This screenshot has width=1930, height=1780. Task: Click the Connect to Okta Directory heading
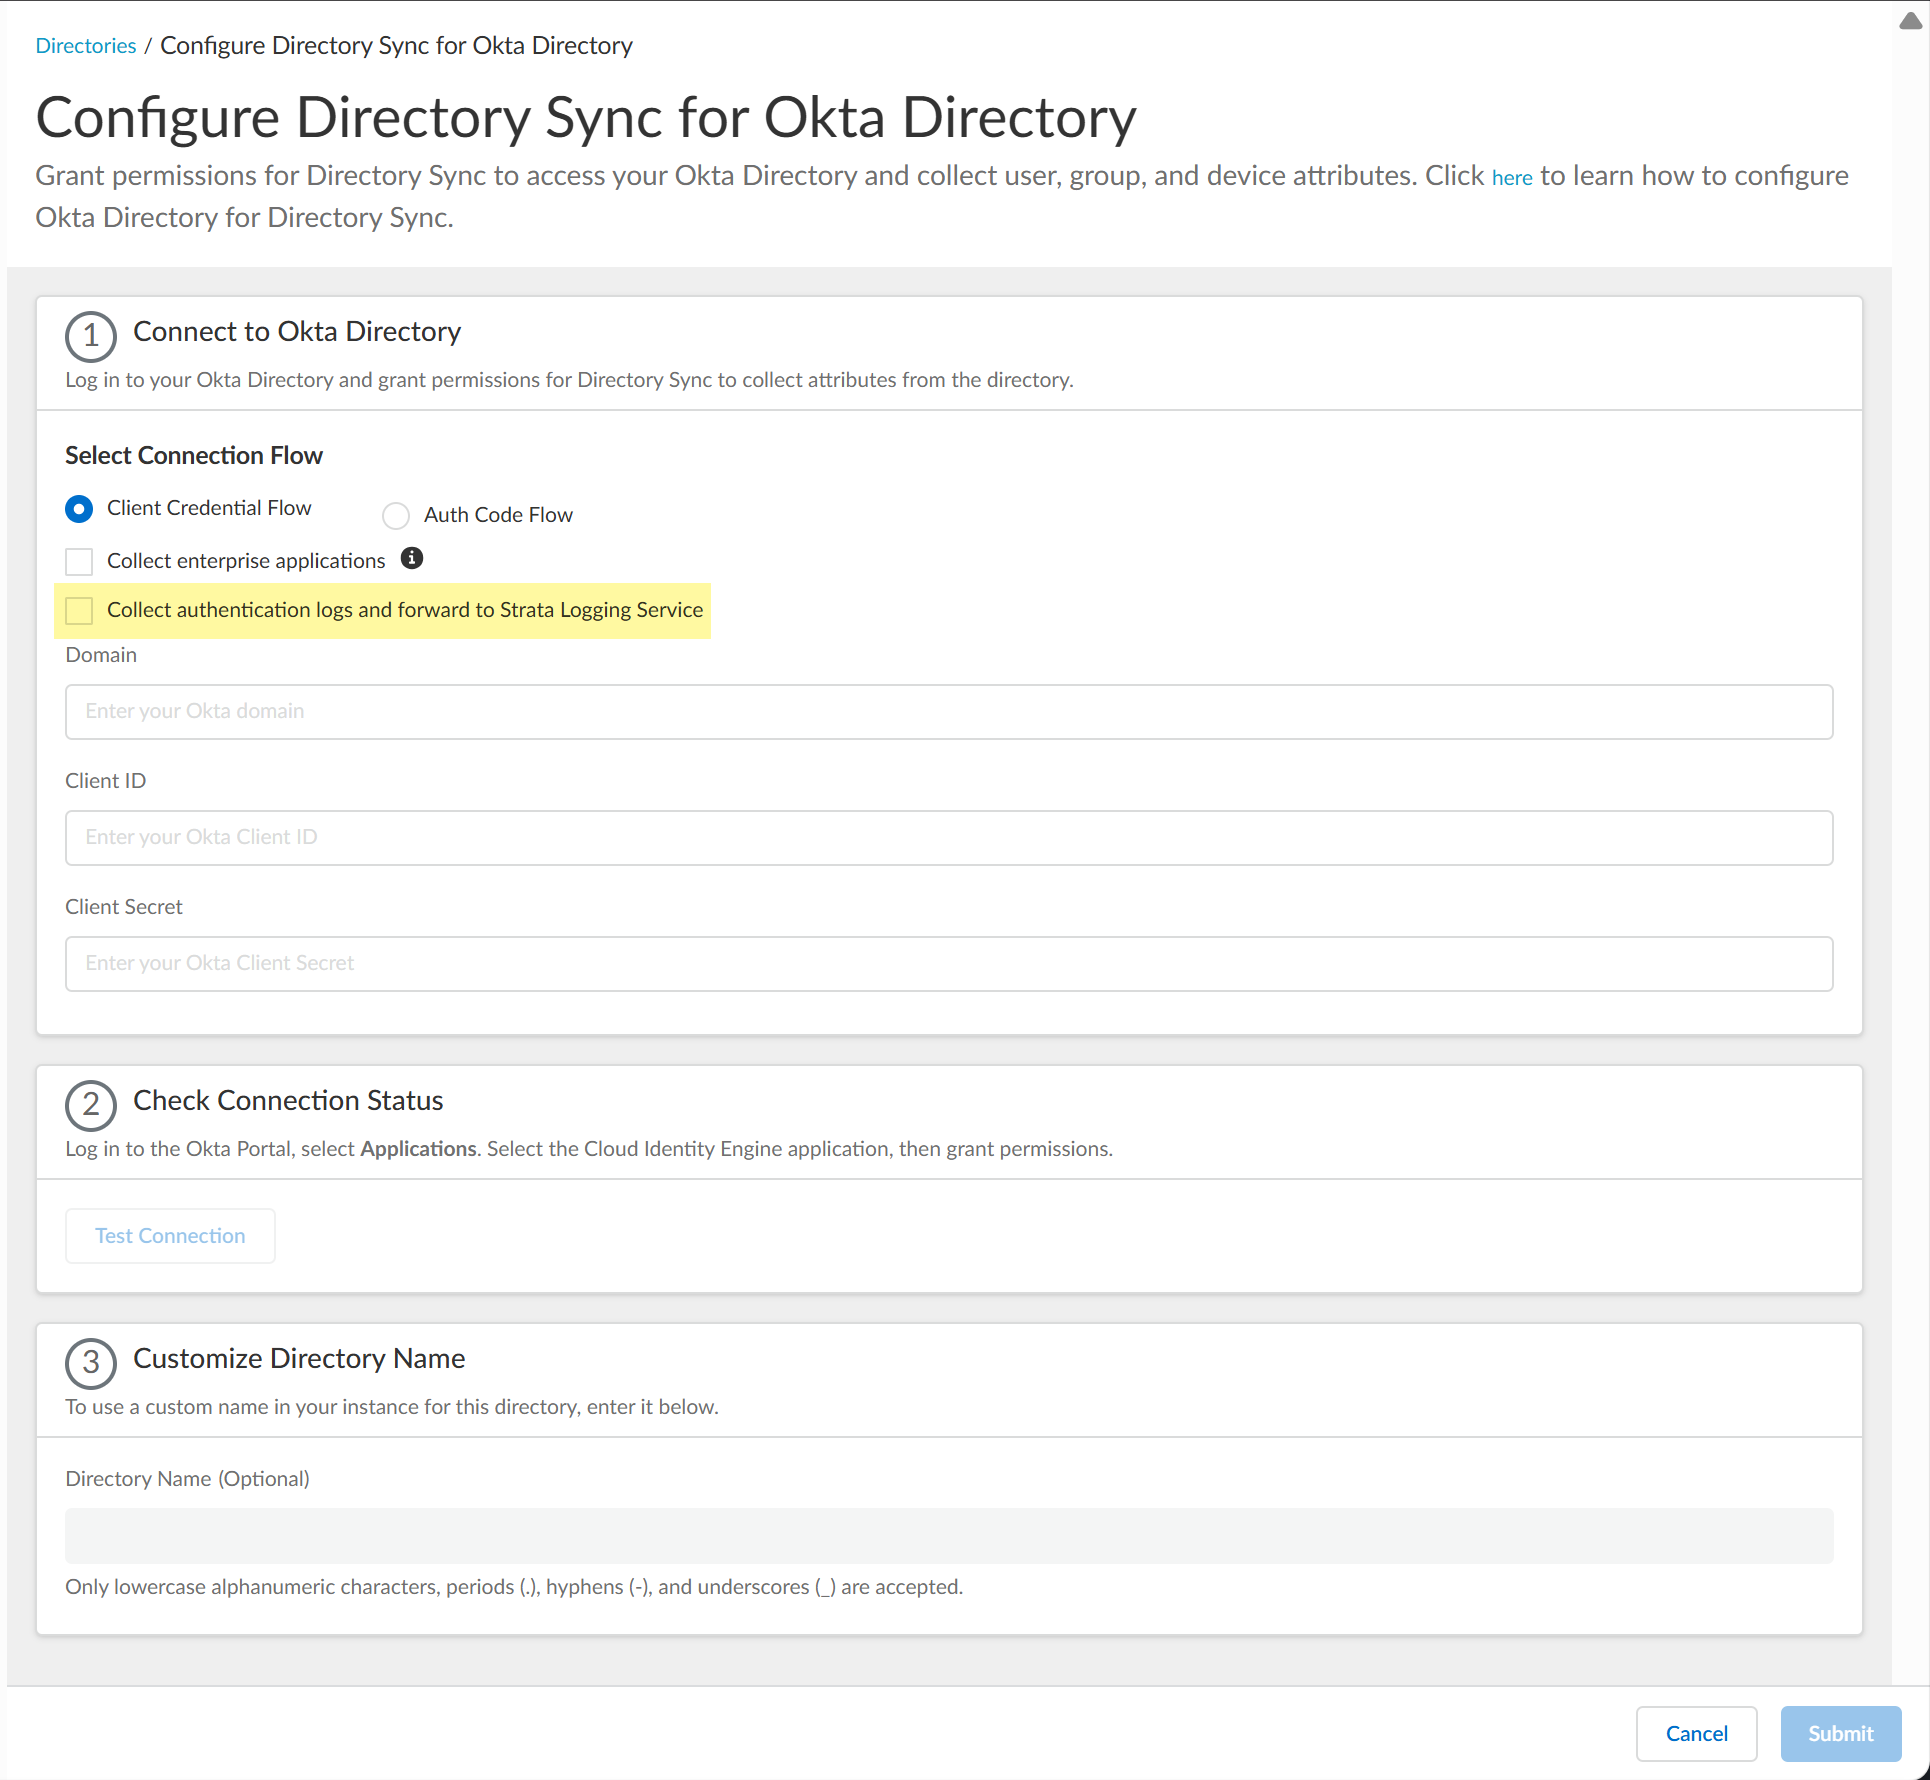297,331
